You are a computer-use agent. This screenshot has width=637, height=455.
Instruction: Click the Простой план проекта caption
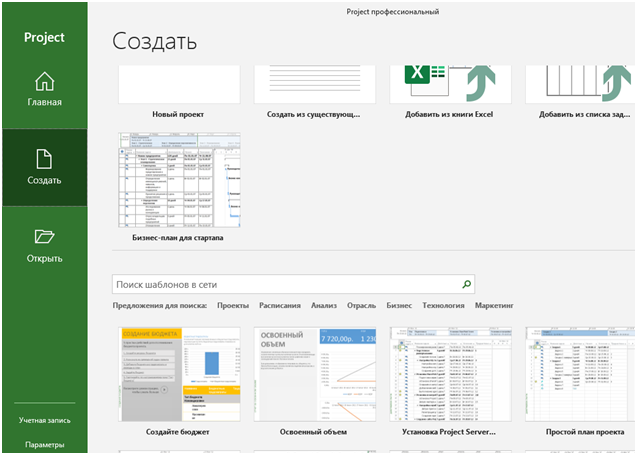coord(585,432)
